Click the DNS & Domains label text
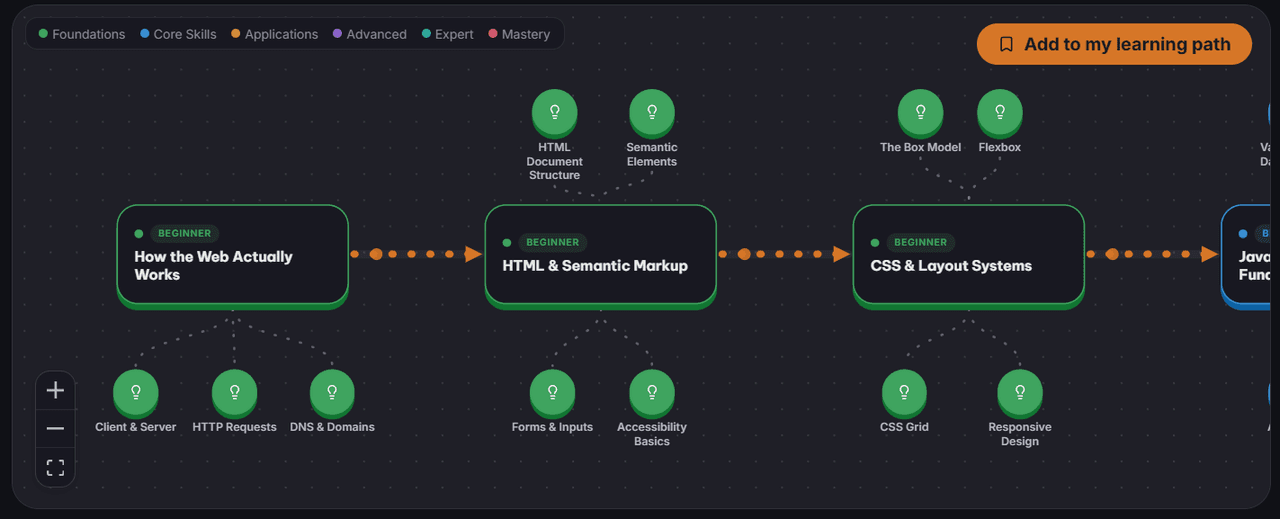This screenshot has width=1280, height=519. click(x=332, y=427)
